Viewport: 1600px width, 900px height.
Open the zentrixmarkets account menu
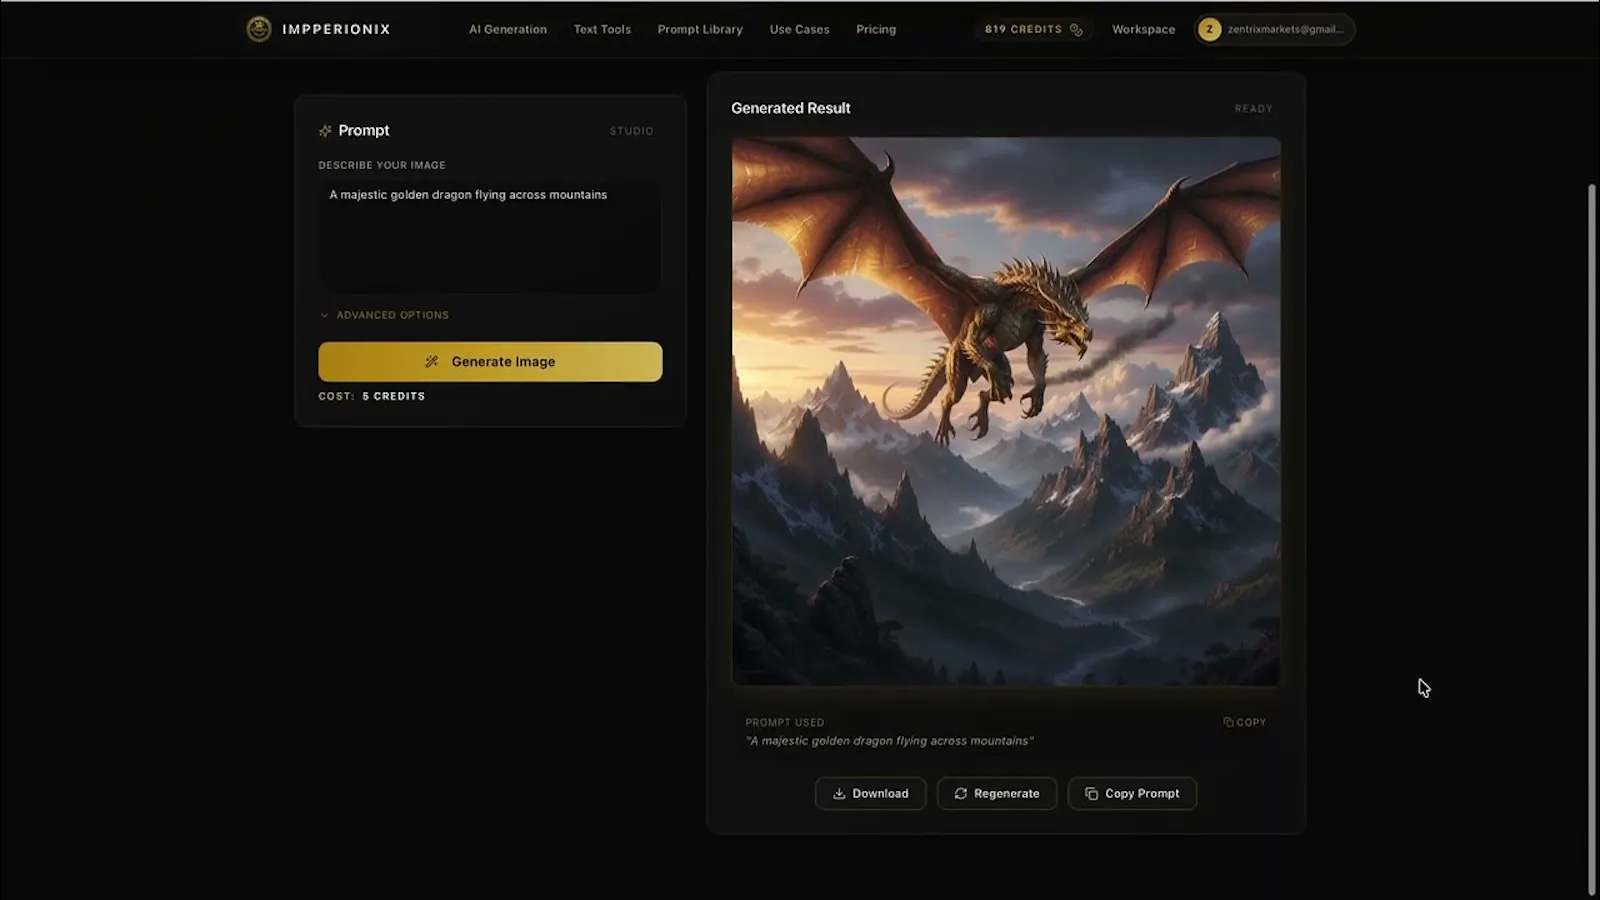coord(1275,29)
